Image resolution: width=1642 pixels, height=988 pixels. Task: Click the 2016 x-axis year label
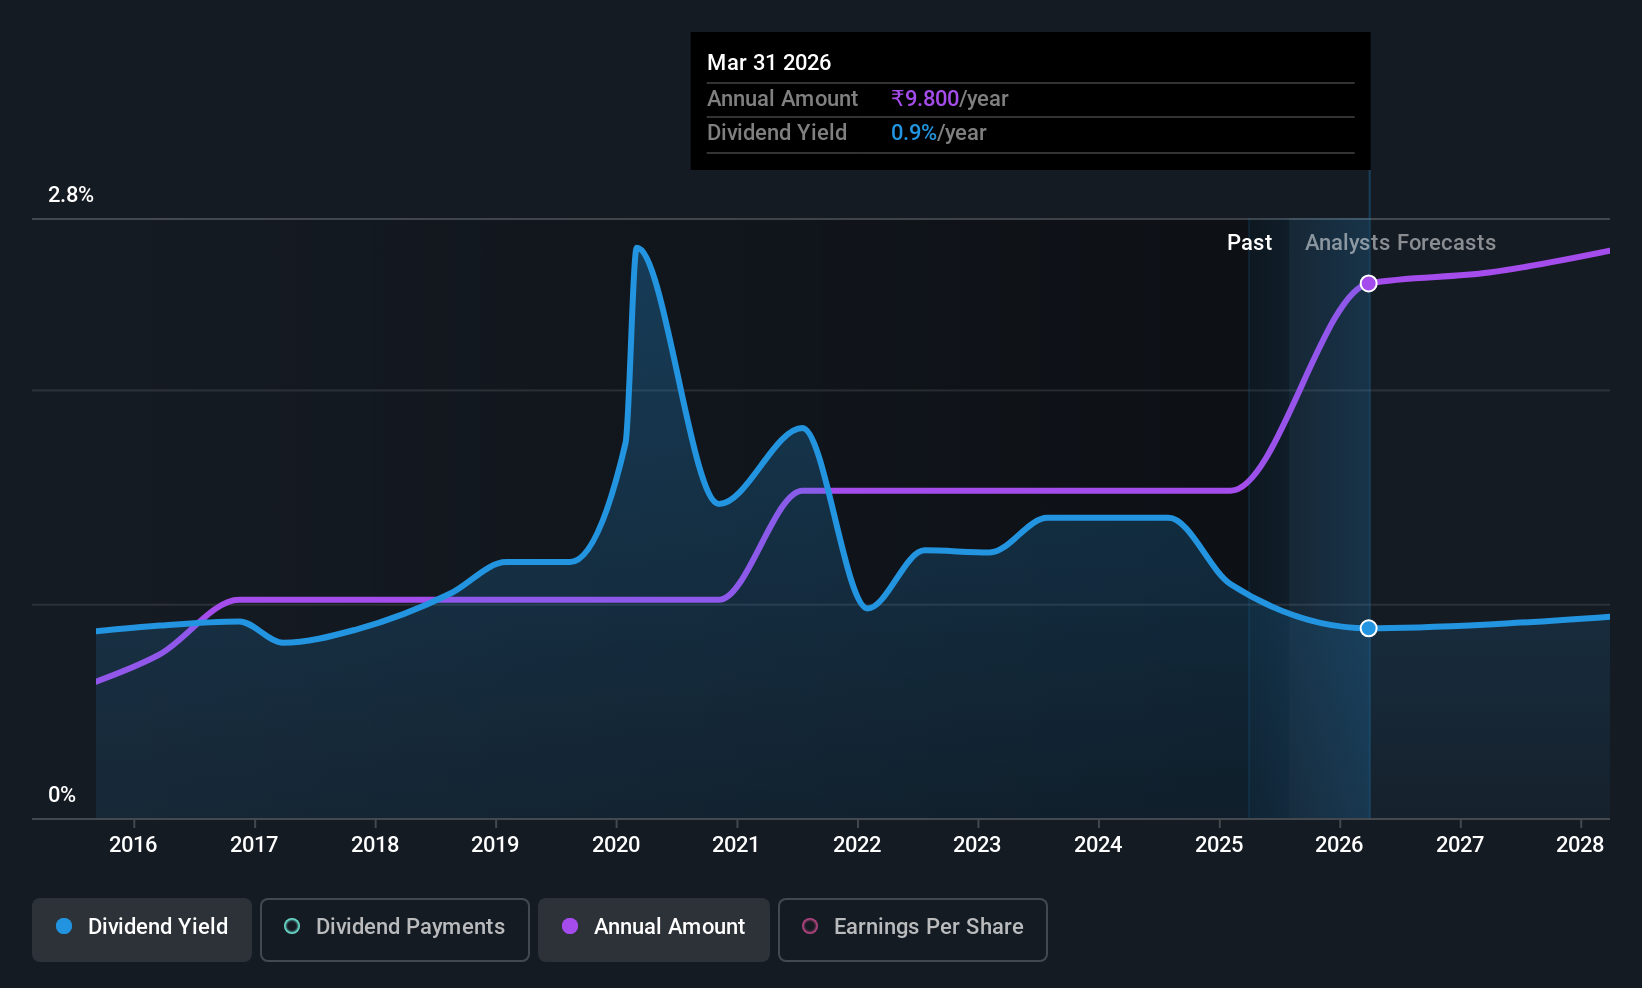tap(133, 844)
